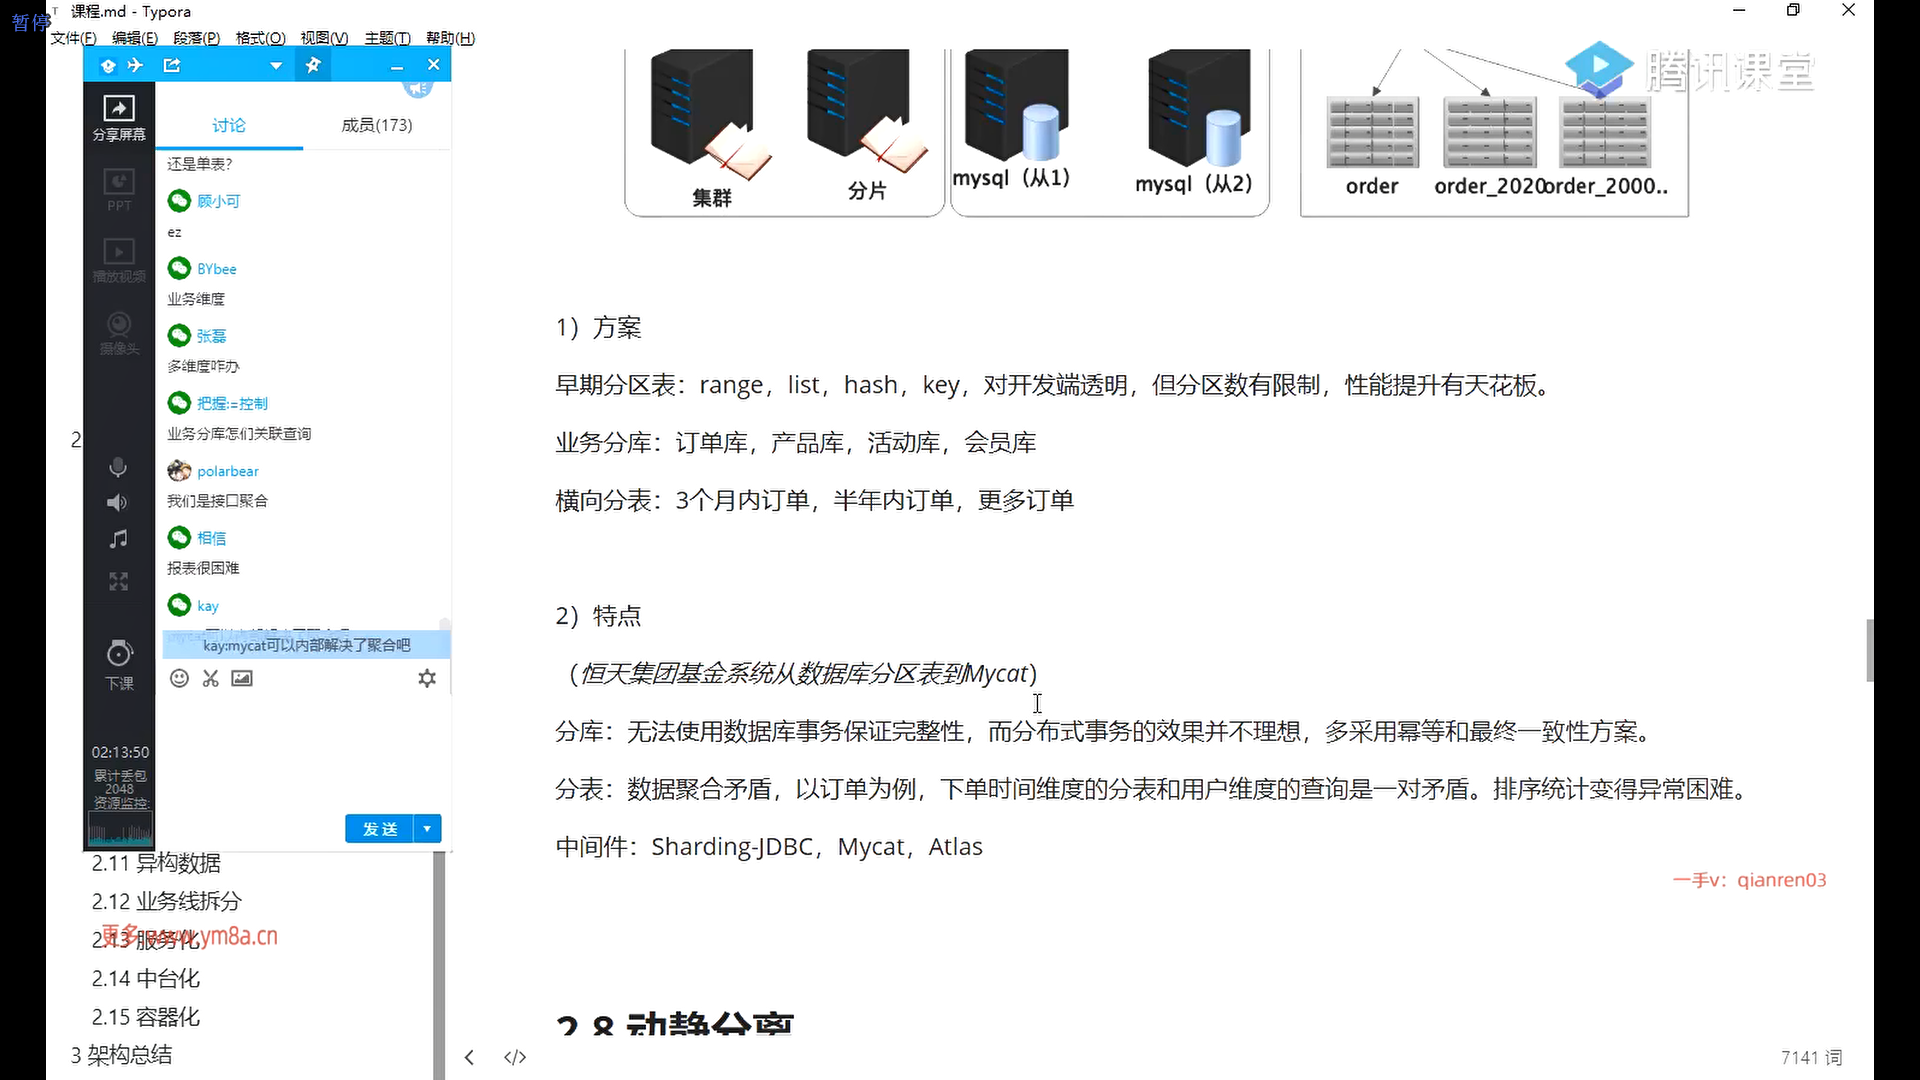The height and width of the screenshot is (1080, 1920).
Task: Click the share/export icon in blue toolbar
Action: (x=172, y=65)
